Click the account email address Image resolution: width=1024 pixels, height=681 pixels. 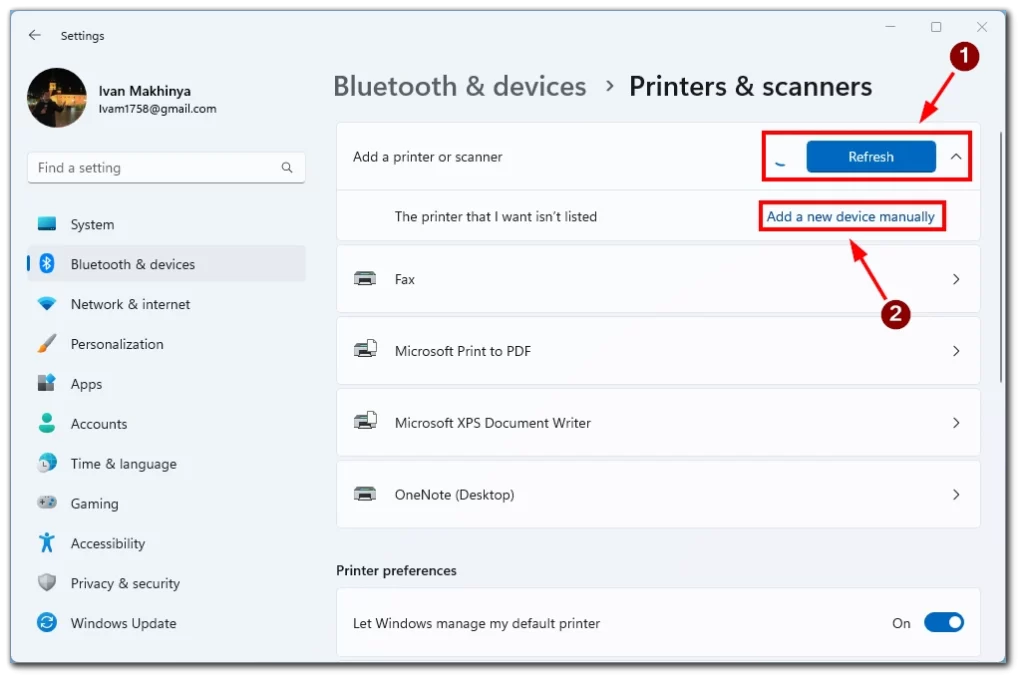click(x=157, y=108)
